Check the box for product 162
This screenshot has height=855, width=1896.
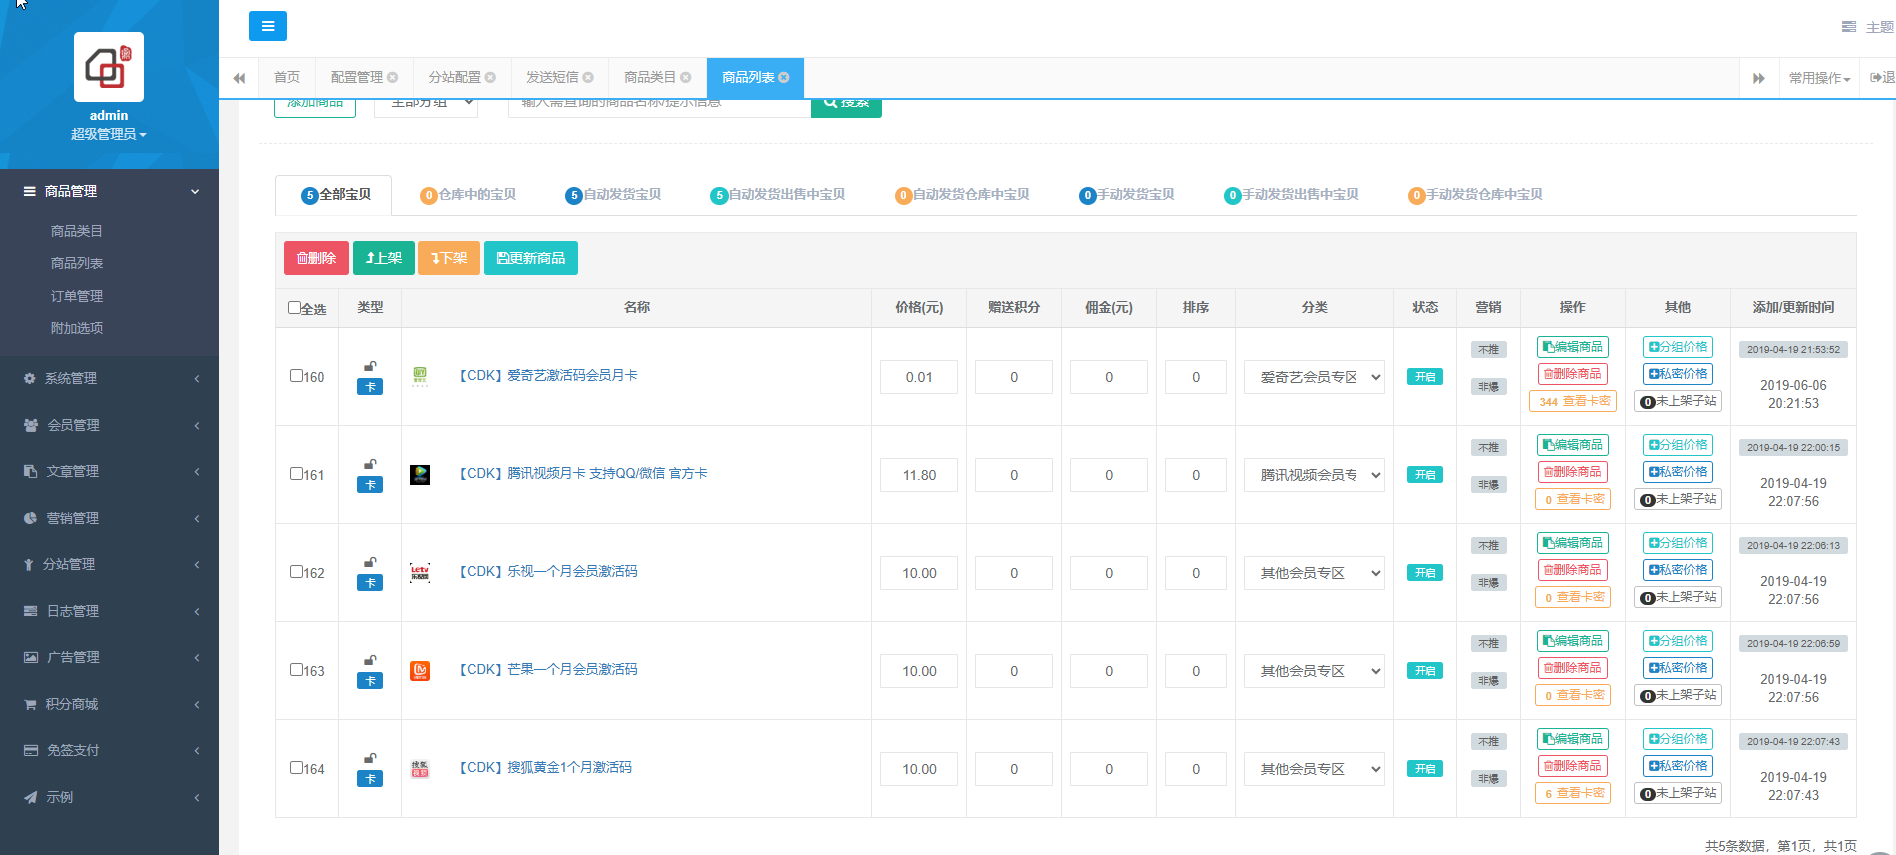point(296,572)
